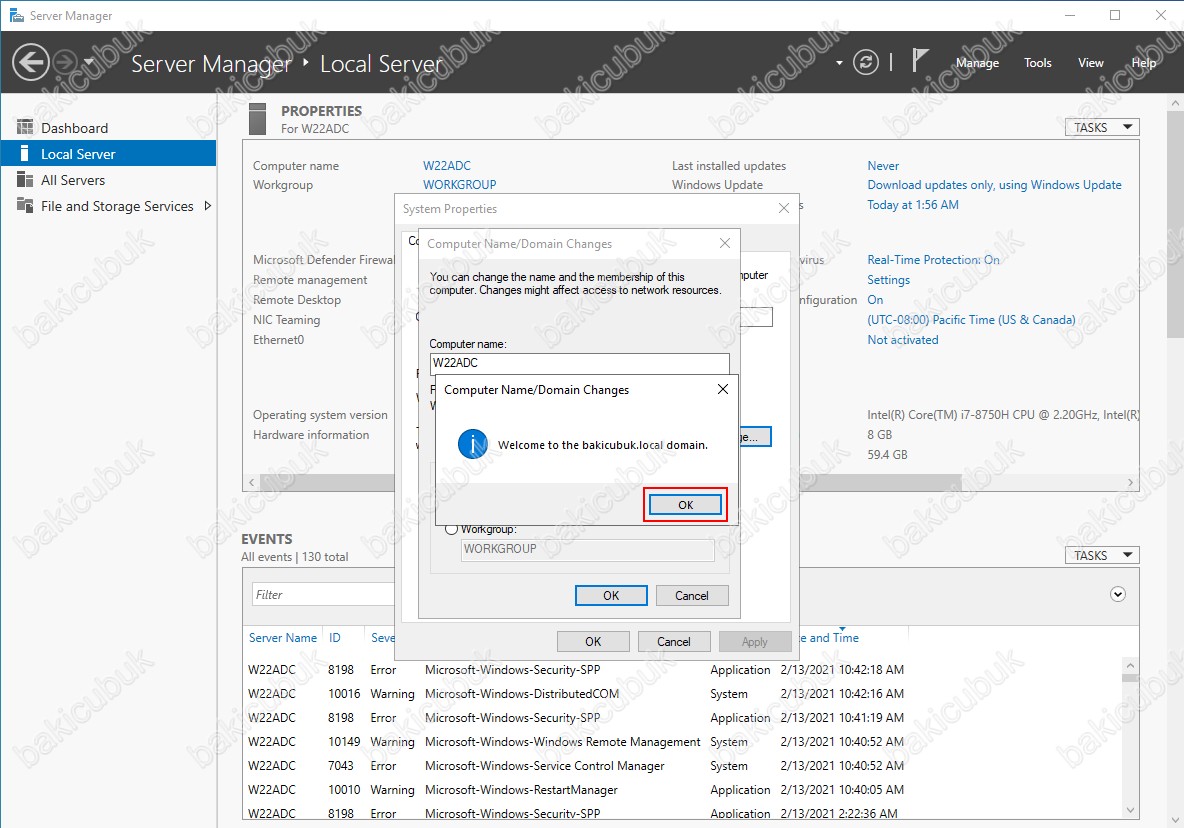Open the Tools menu
Image resolution: width=1184 pixels, height=828 pixels.
tap(1038, 63)
